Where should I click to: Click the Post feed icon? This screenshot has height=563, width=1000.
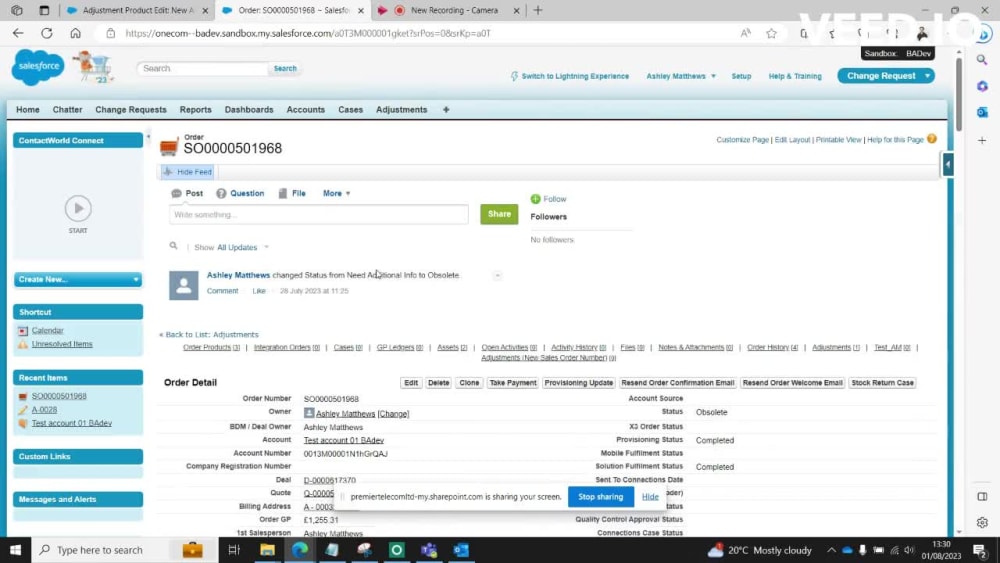[x=176, y=193]
